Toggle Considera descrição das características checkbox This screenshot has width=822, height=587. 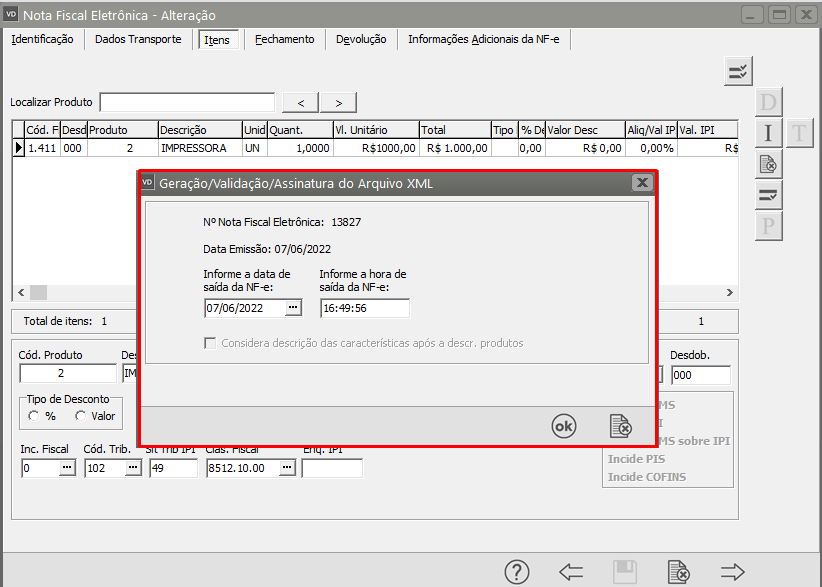pos(210,343)
